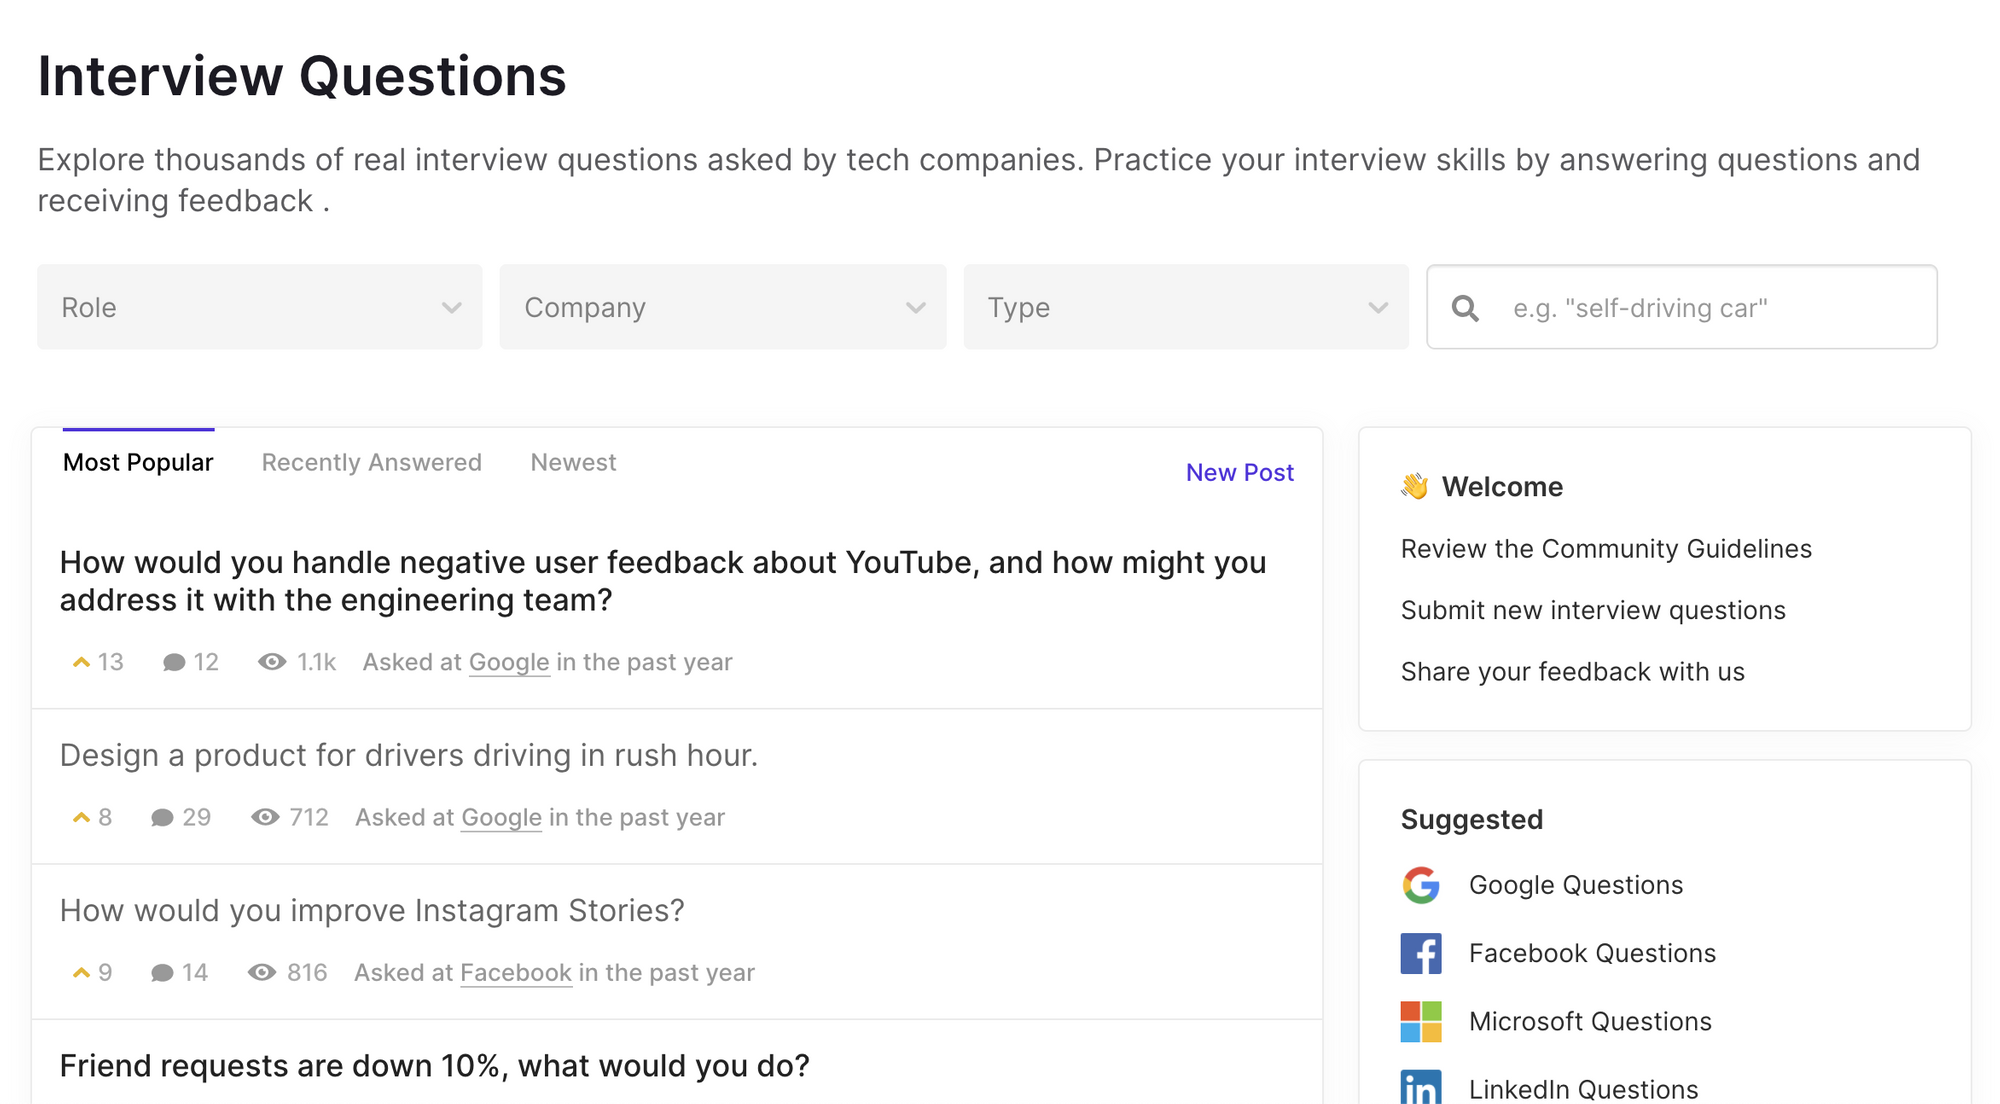The width and height of the screenshot is (2000, 1104).
Task: Click the Microsoft logo icon
Action: (x=1421, y=1021)
